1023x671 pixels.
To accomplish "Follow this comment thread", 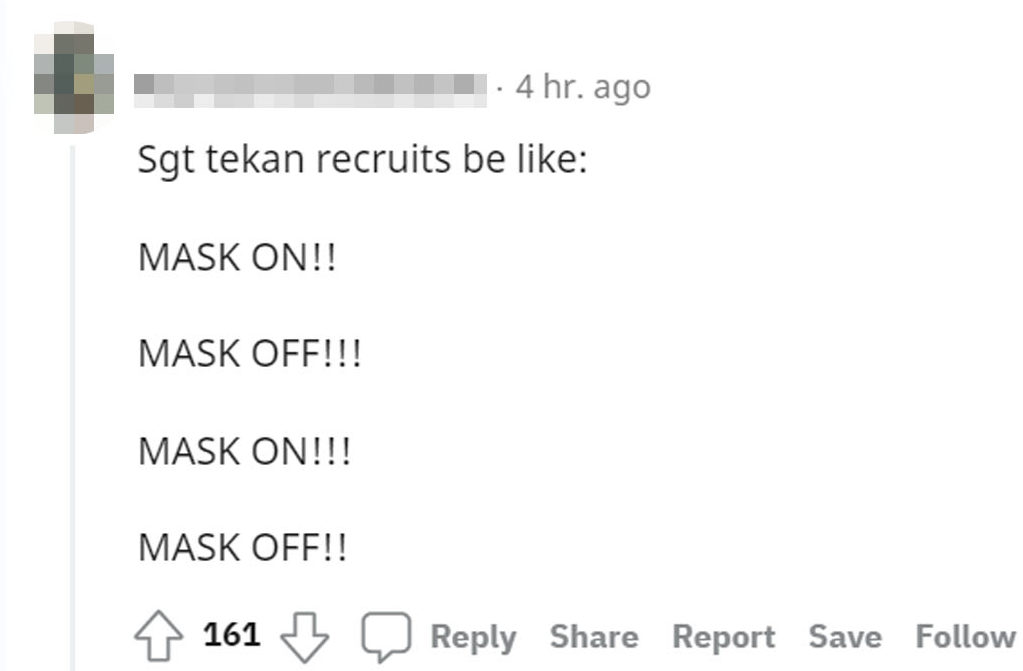I will pyautogui.click(x=965, y=637).
